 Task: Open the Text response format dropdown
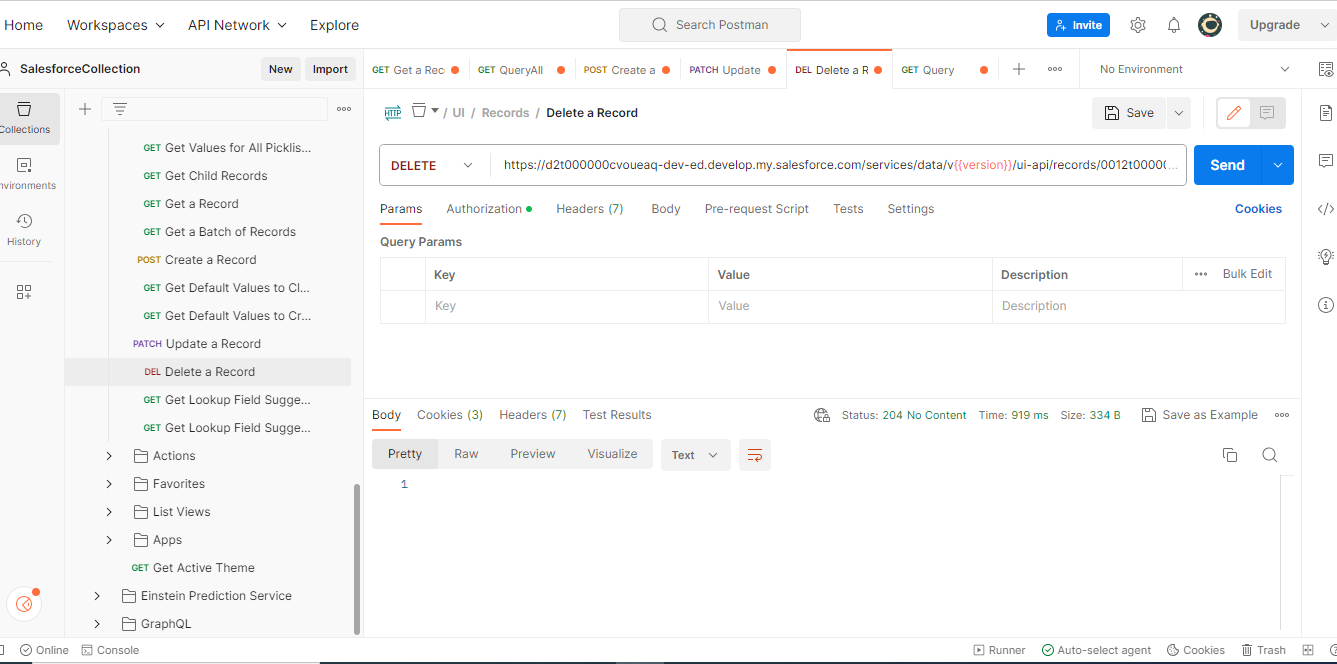(695, 455)
